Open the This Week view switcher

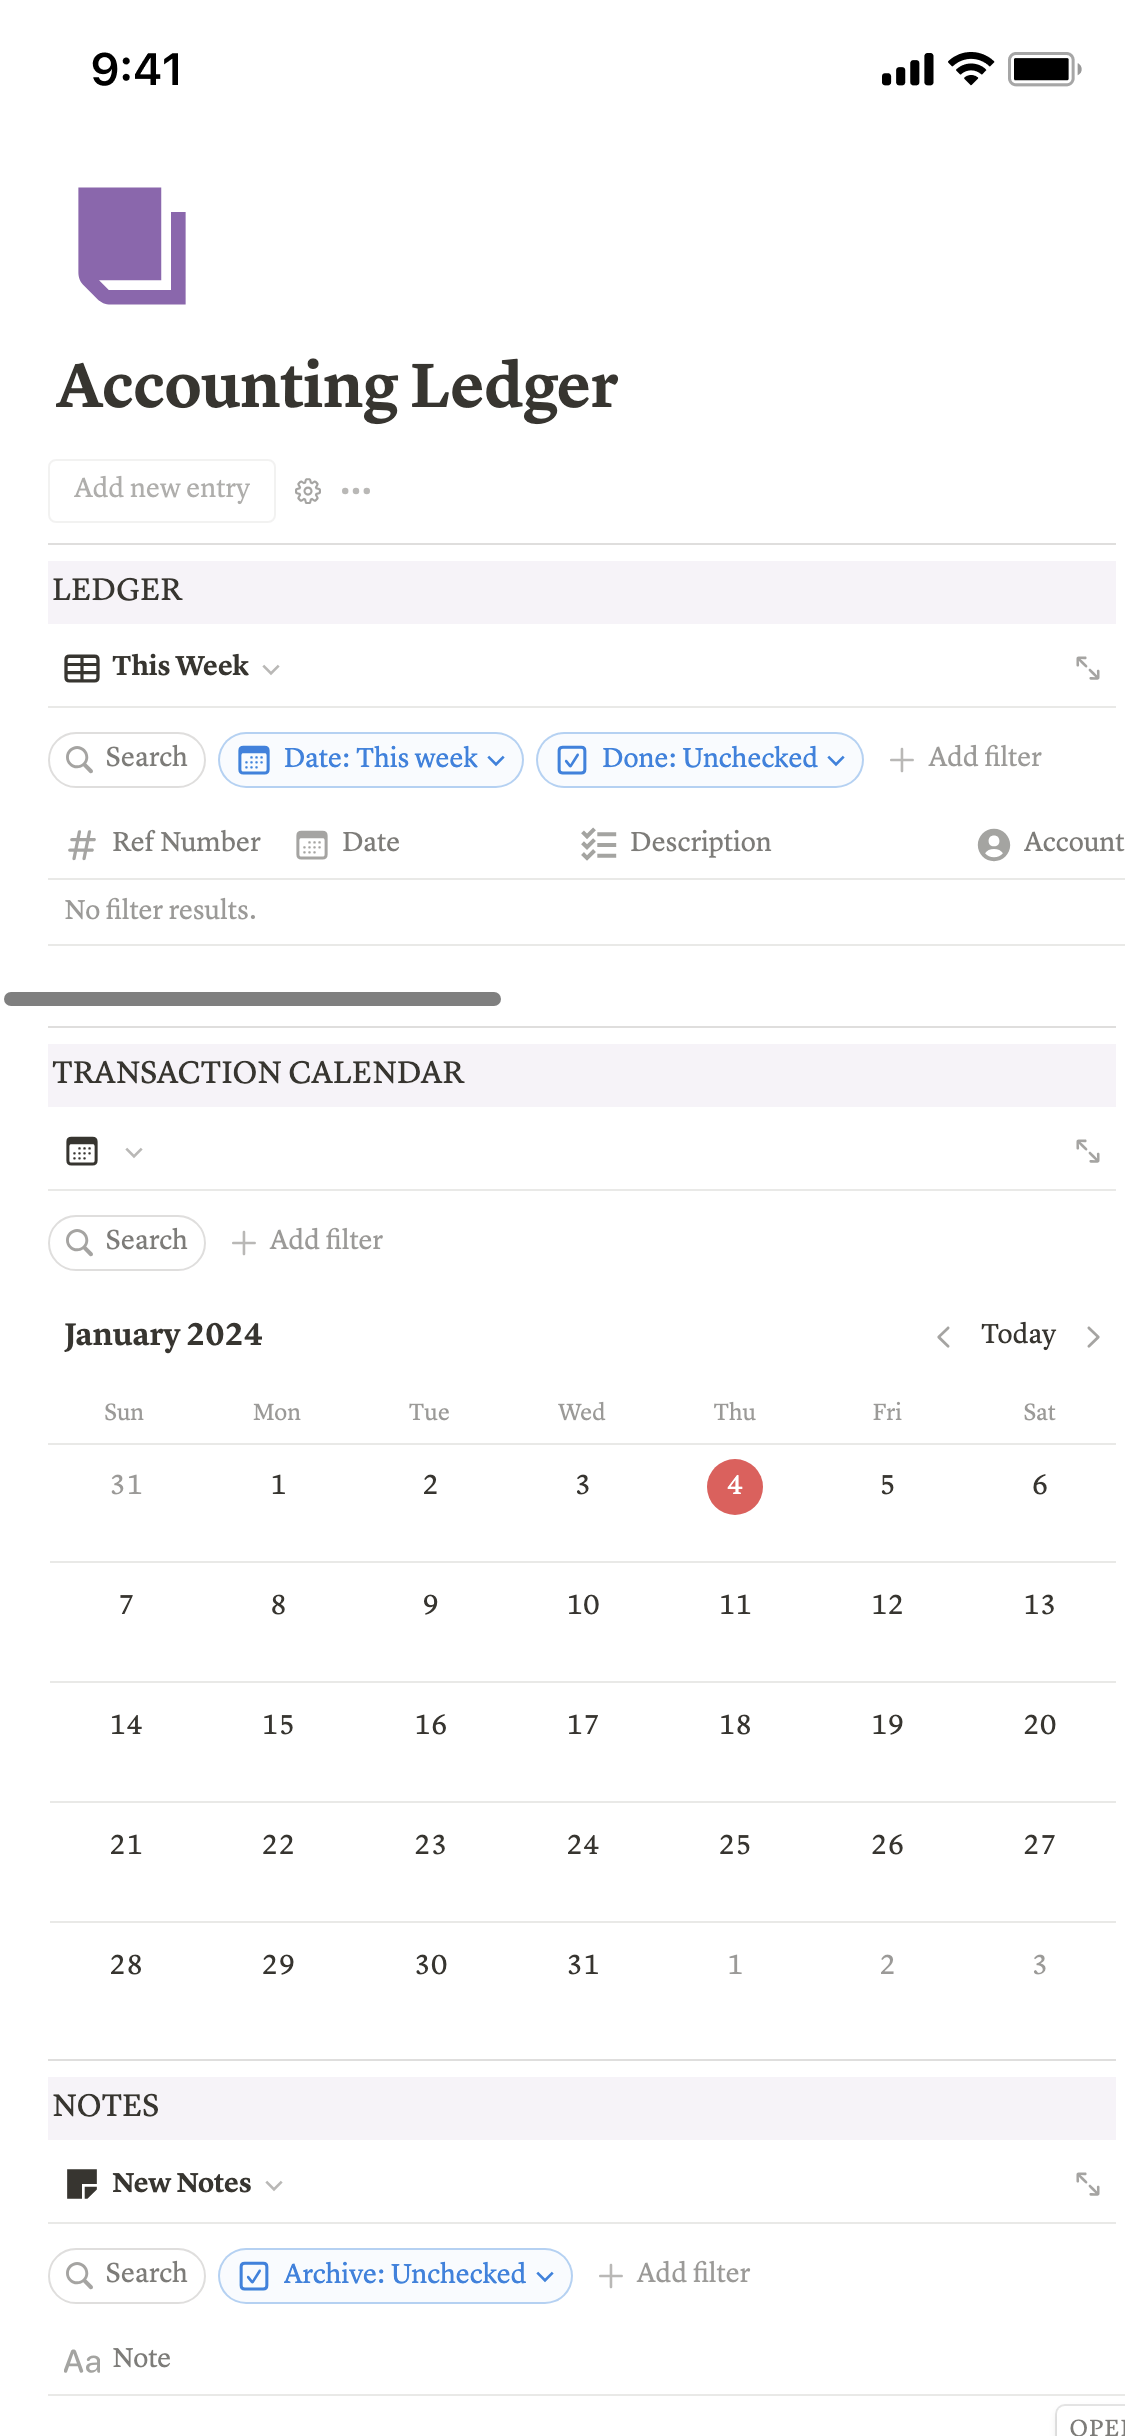pyautogui.click(x=172, y=667)
